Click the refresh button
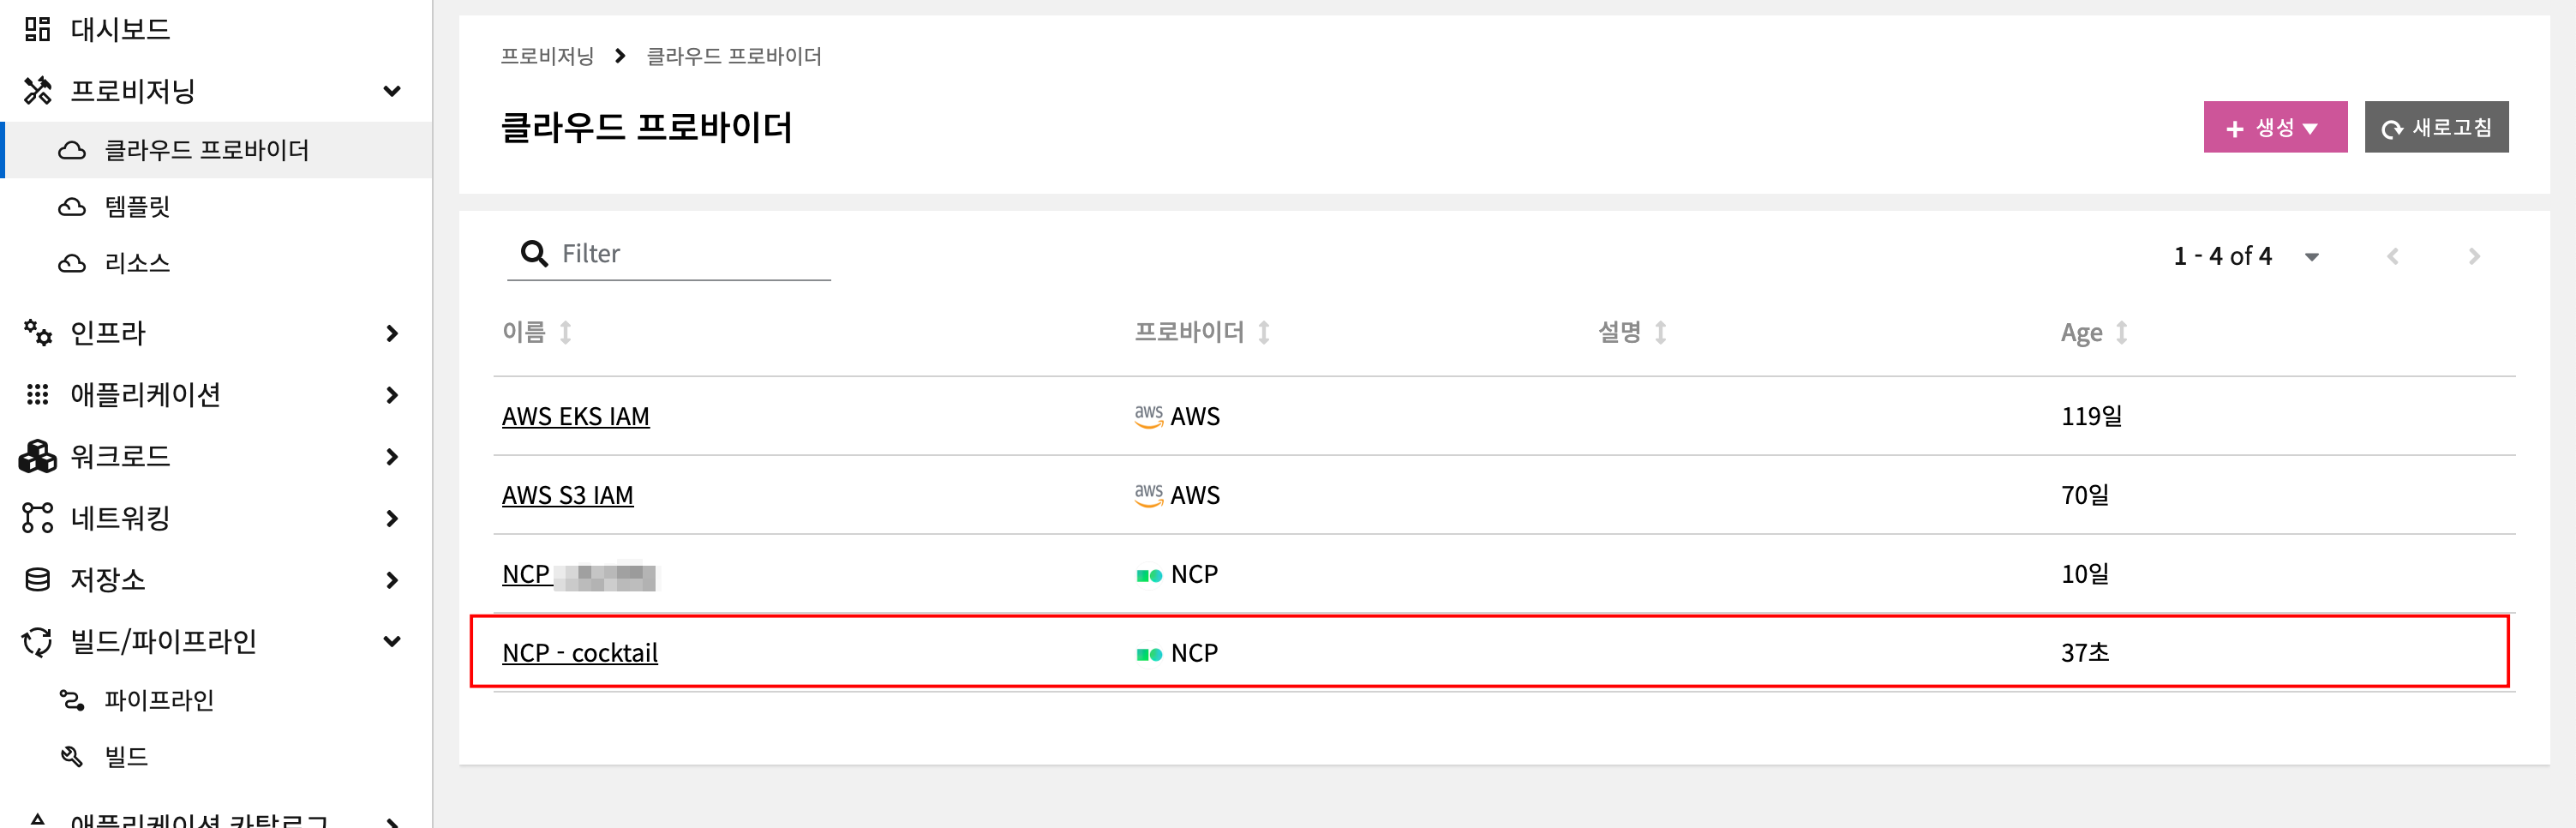 [2435, 127]
